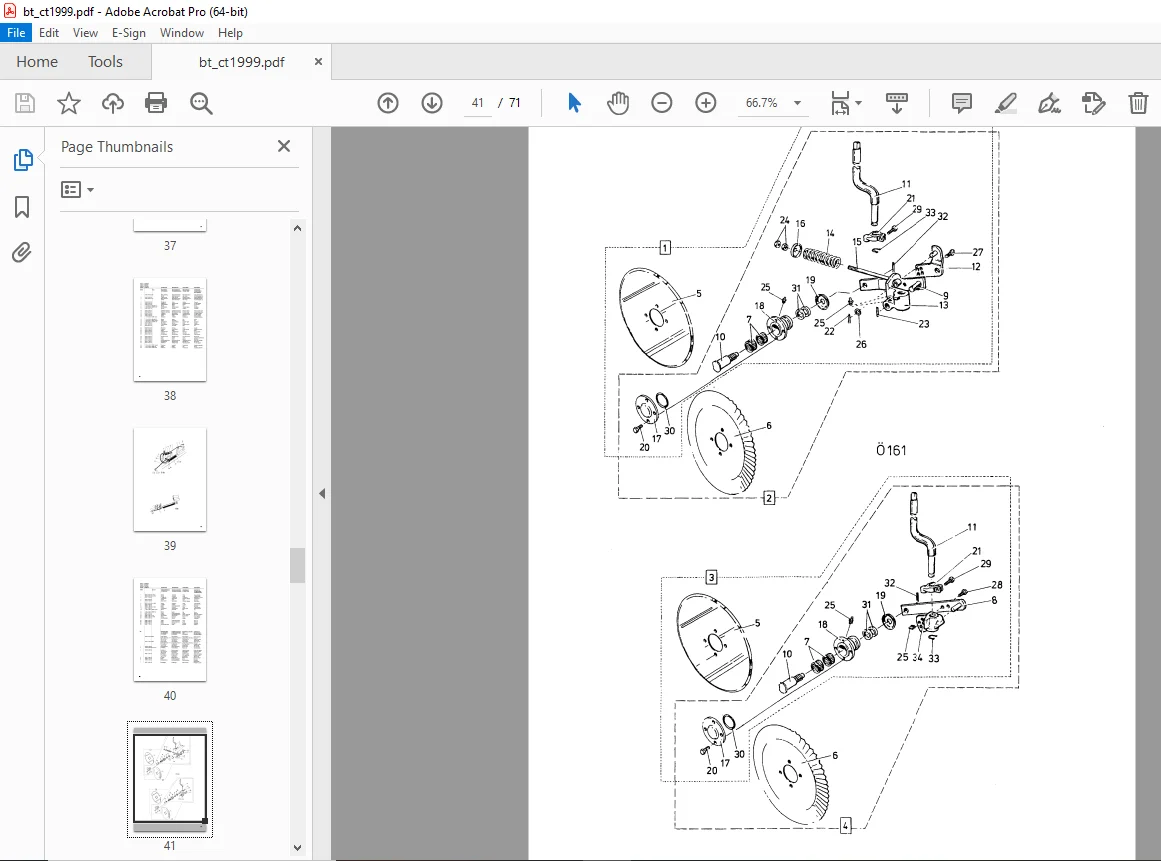Click the fit page scrolling icon
1161x861 pixels.
(840, 103)
